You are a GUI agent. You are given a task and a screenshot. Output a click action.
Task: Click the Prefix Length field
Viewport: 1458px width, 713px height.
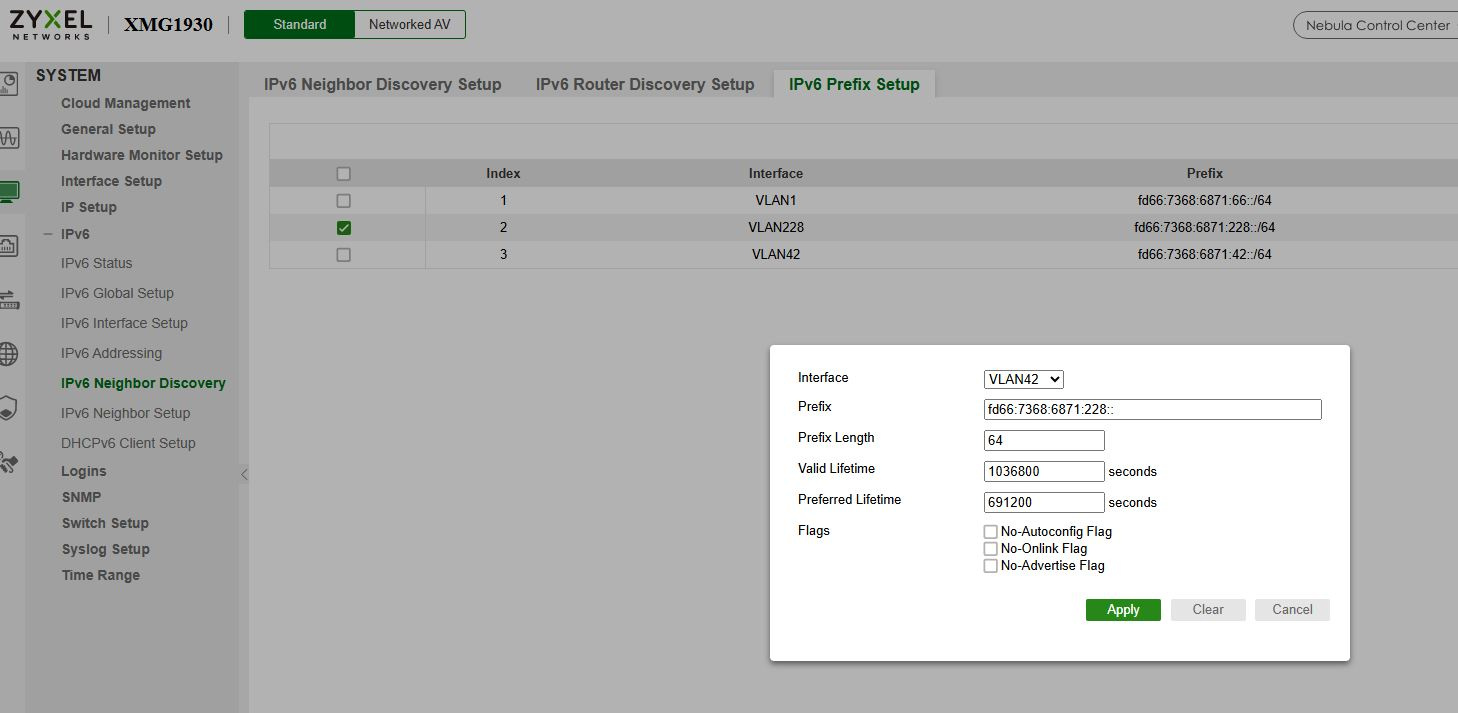click(1044, 440)
